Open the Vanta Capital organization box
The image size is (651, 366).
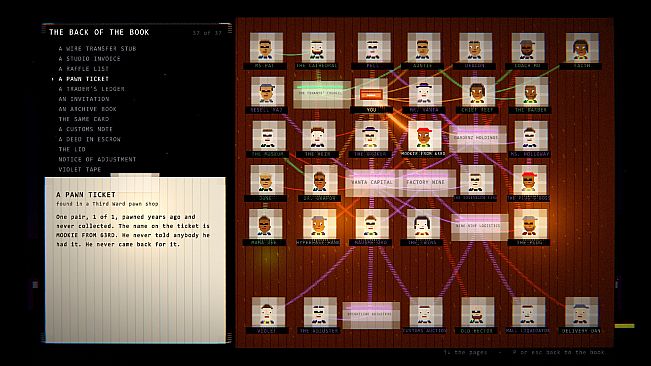point(371,183)
